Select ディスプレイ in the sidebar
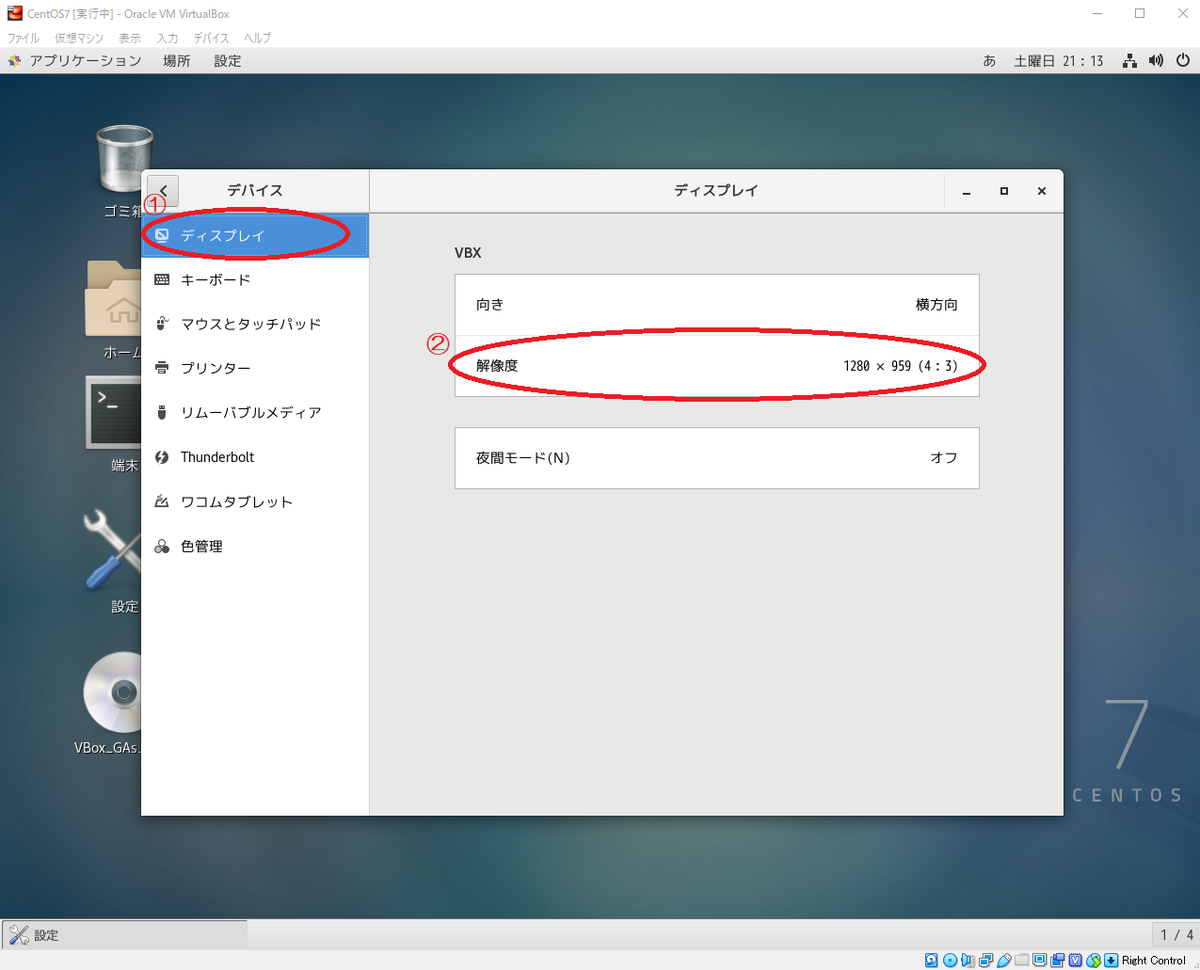1200x970 pixels. pos(255,236)
